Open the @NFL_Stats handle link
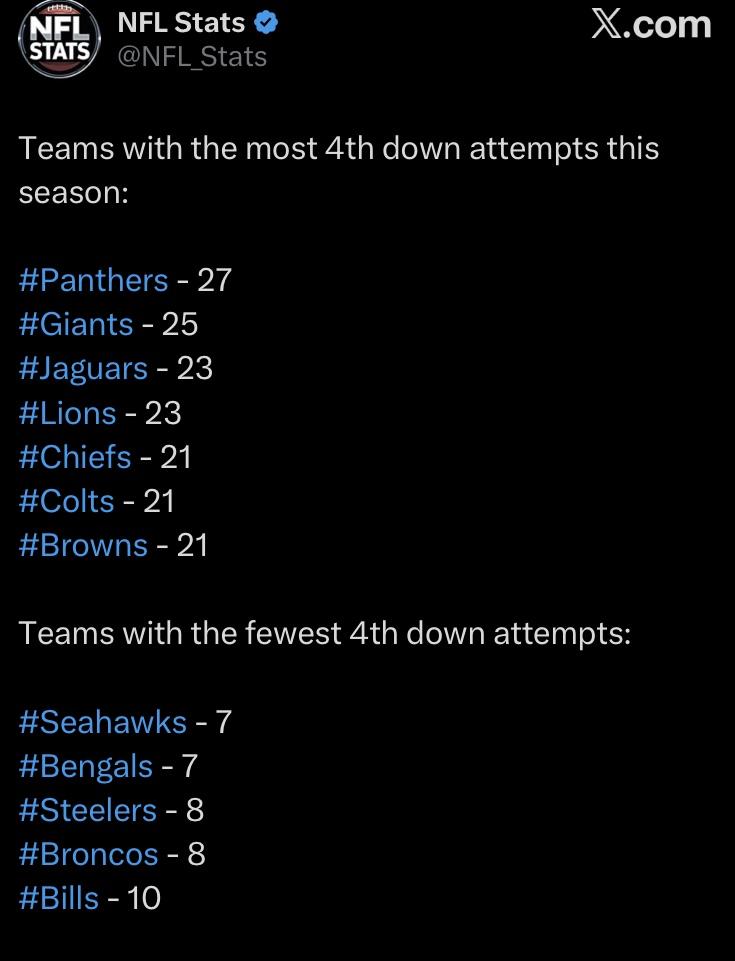Viewport: 735px width, 961px height. (193, 57)
